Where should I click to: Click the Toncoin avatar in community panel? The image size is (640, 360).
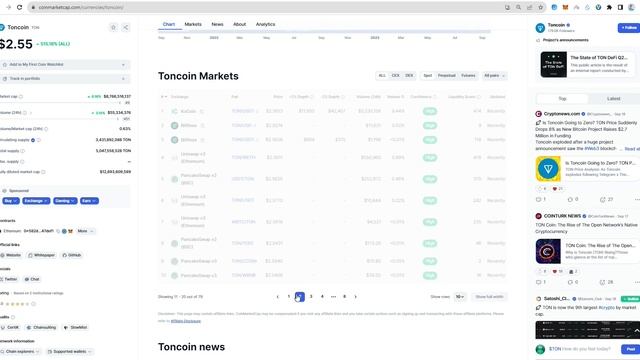point(540,28)
